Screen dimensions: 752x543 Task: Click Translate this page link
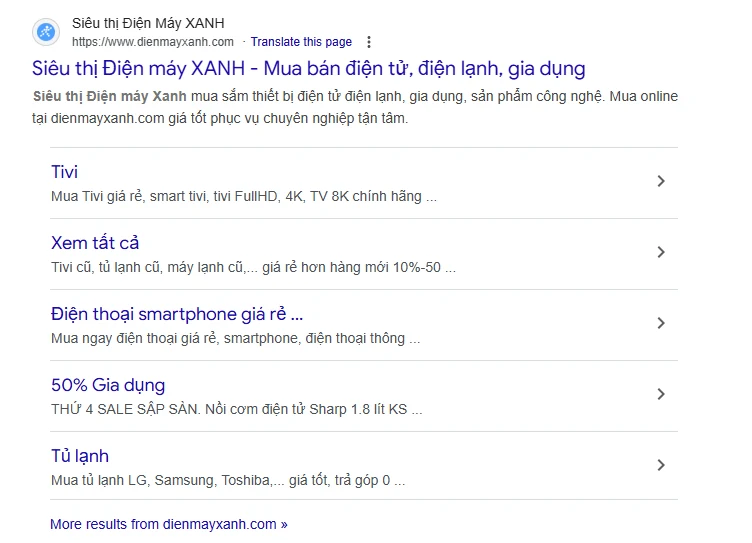[301, 42]
